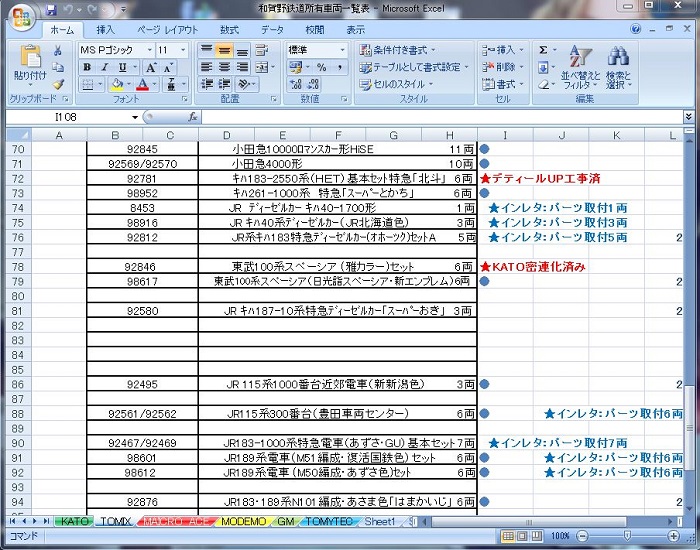Open the font color dropdown arrow
700x550 pixels.
[154, 84]
